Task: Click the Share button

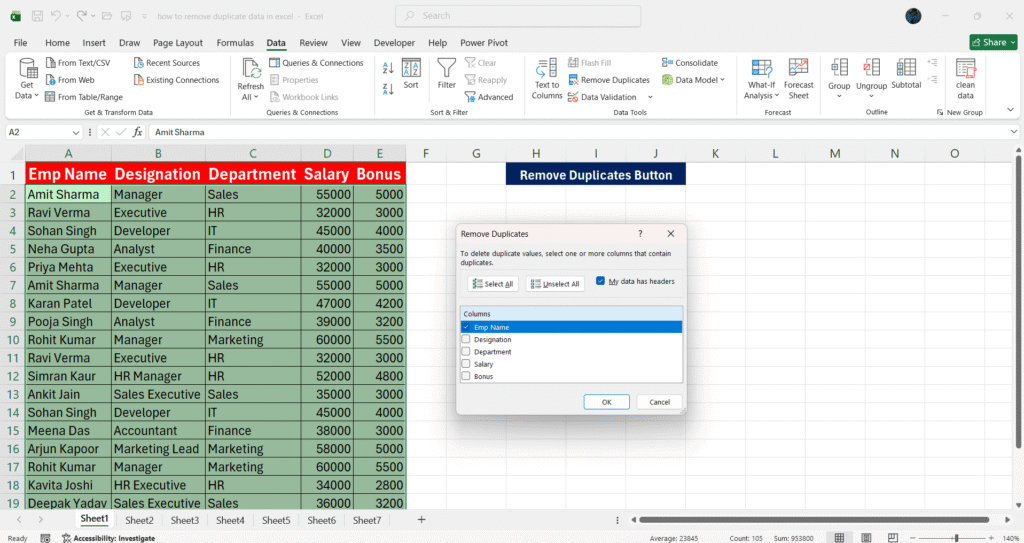Action: [993, 42]
